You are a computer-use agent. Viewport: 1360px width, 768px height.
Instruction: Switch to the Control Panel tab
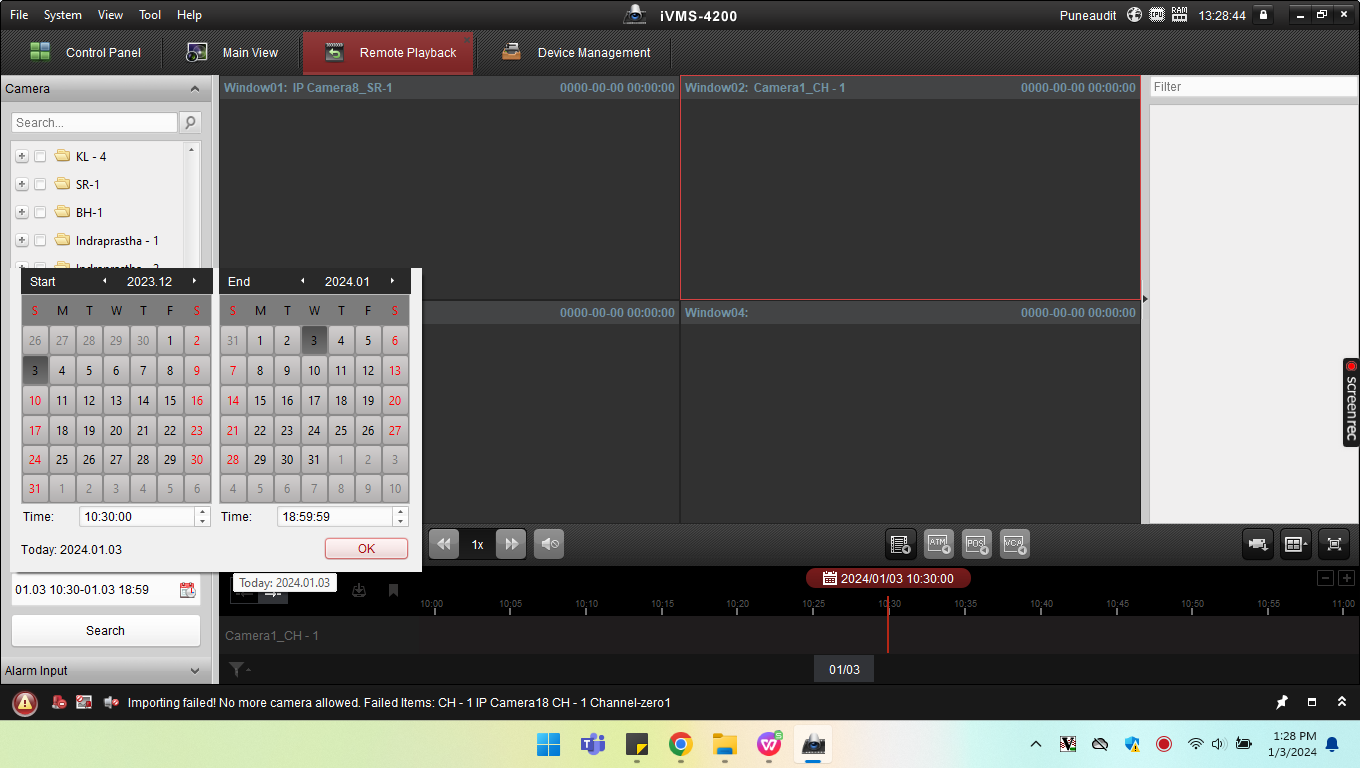point(86,52)
